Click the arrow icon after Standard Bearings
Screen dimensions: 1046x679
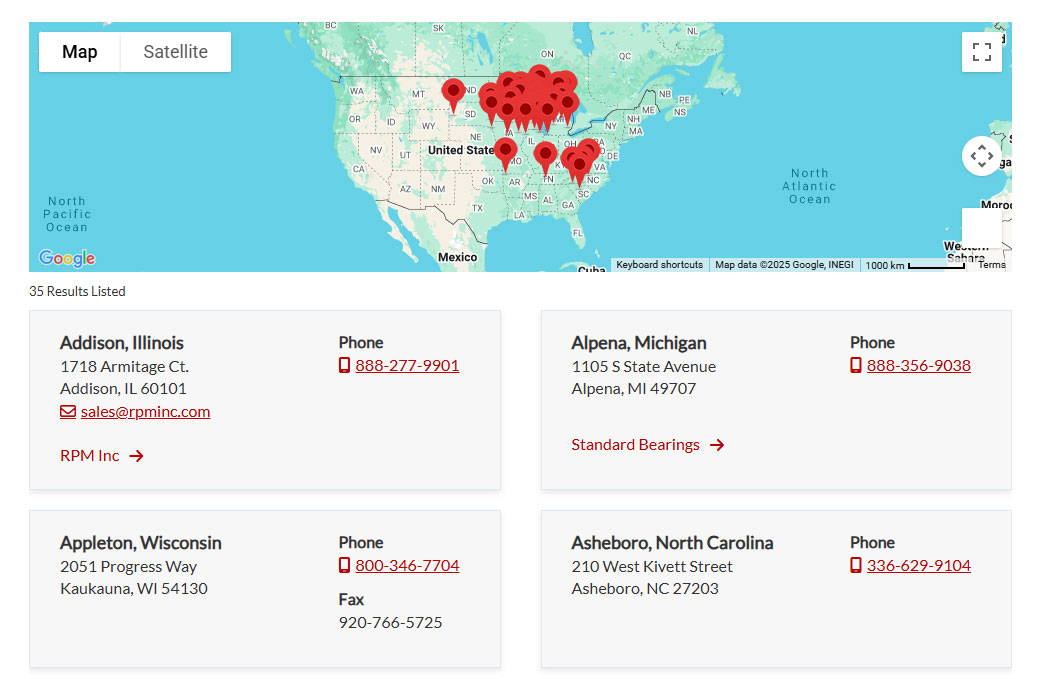[717, 445]
